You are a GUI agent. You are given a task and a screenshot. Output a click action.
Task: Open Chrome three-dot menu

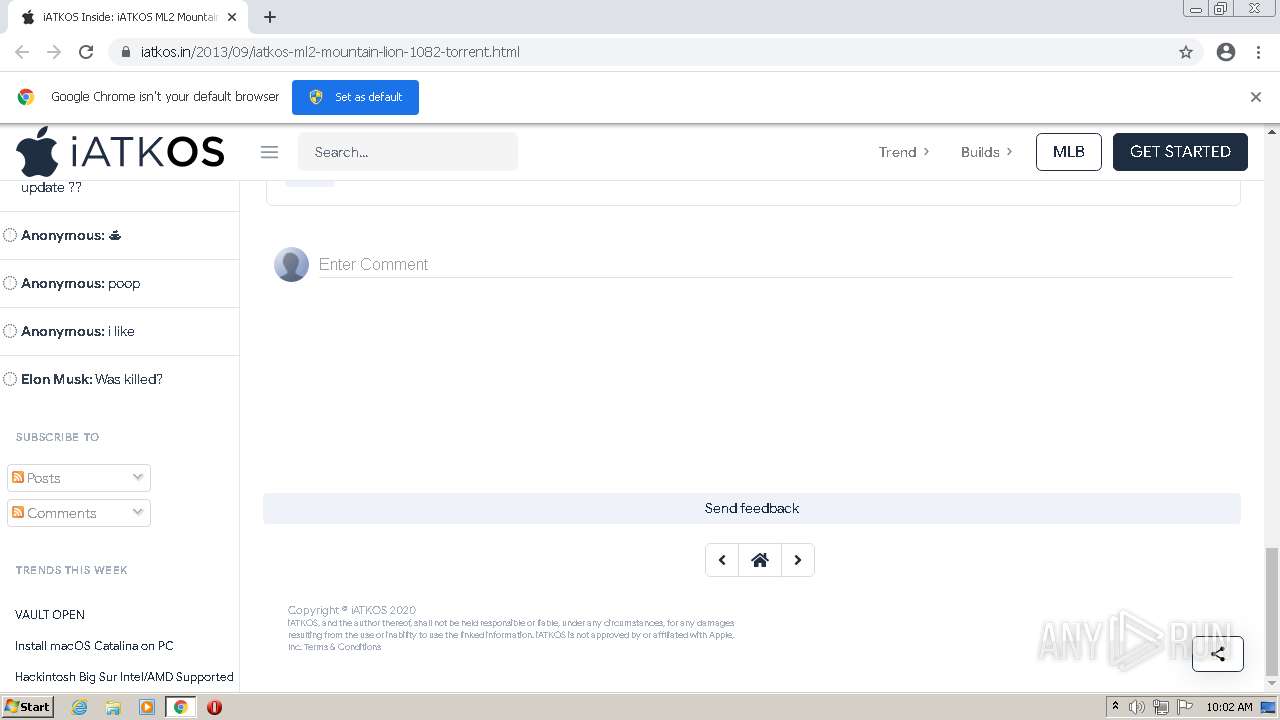point(1258,52)
